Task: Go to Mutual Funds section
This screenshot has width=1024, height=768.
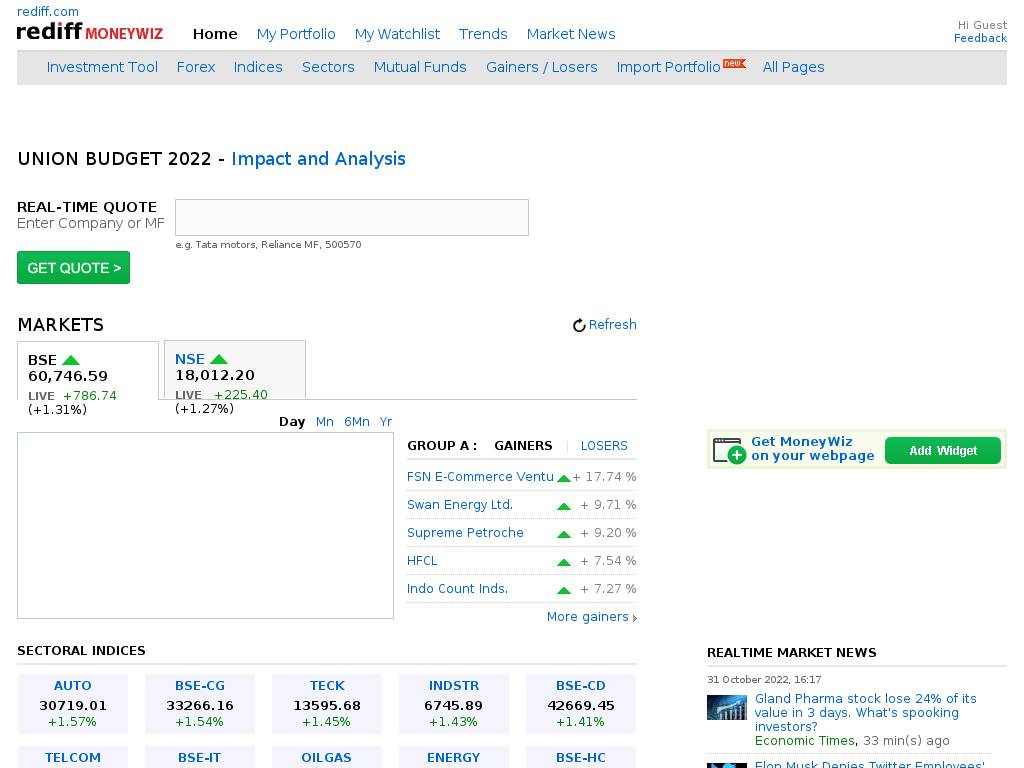Action: (x=420, y=67)
